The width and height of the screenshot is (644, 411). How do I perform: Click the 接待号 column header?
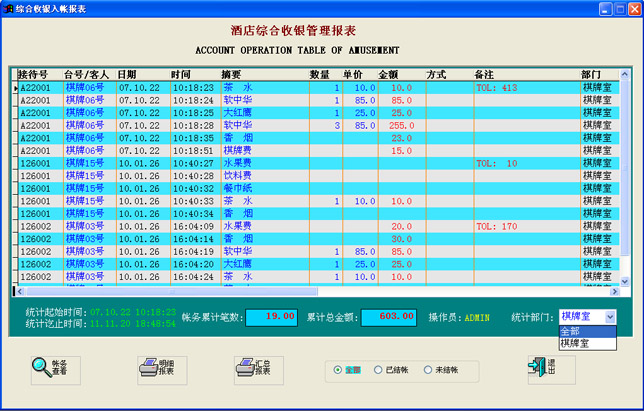coord(34,74)
